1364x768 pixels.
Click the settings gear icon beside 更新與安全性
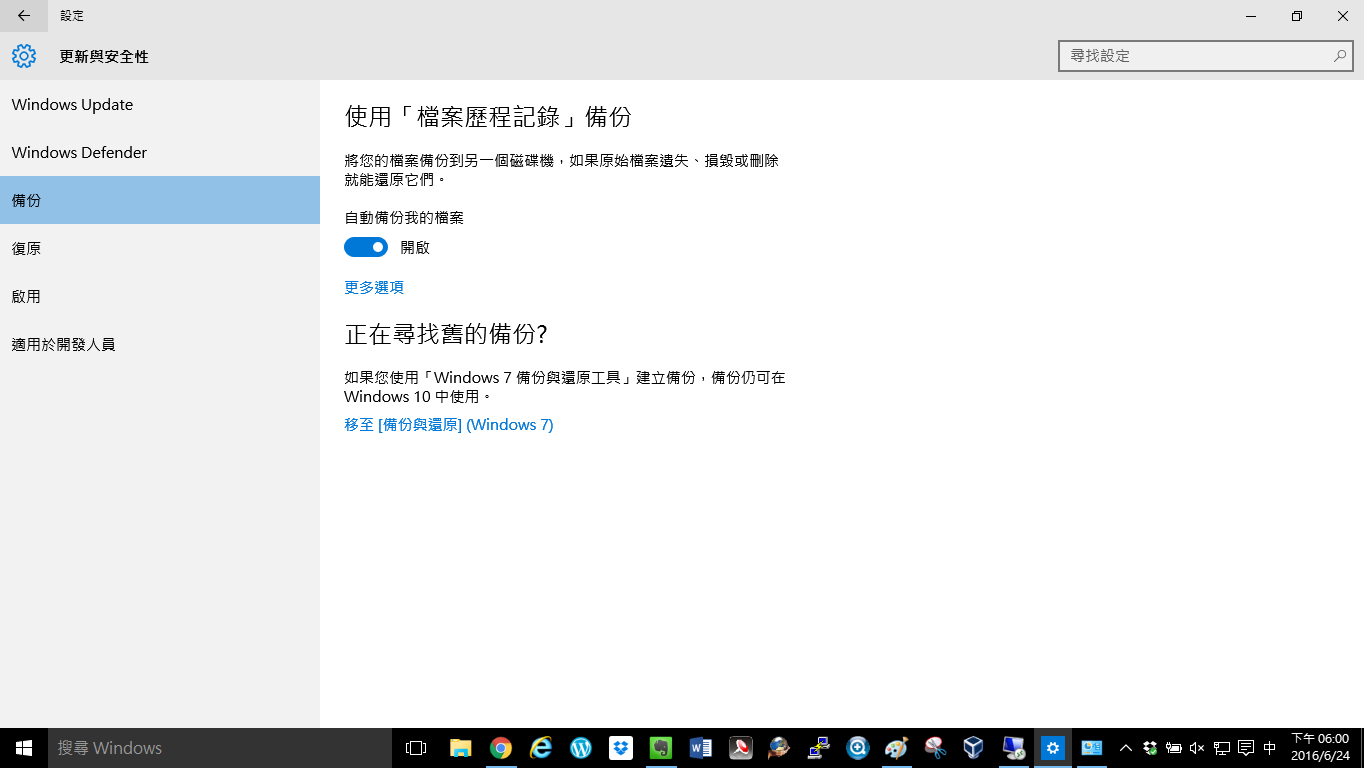click(24, 56)
